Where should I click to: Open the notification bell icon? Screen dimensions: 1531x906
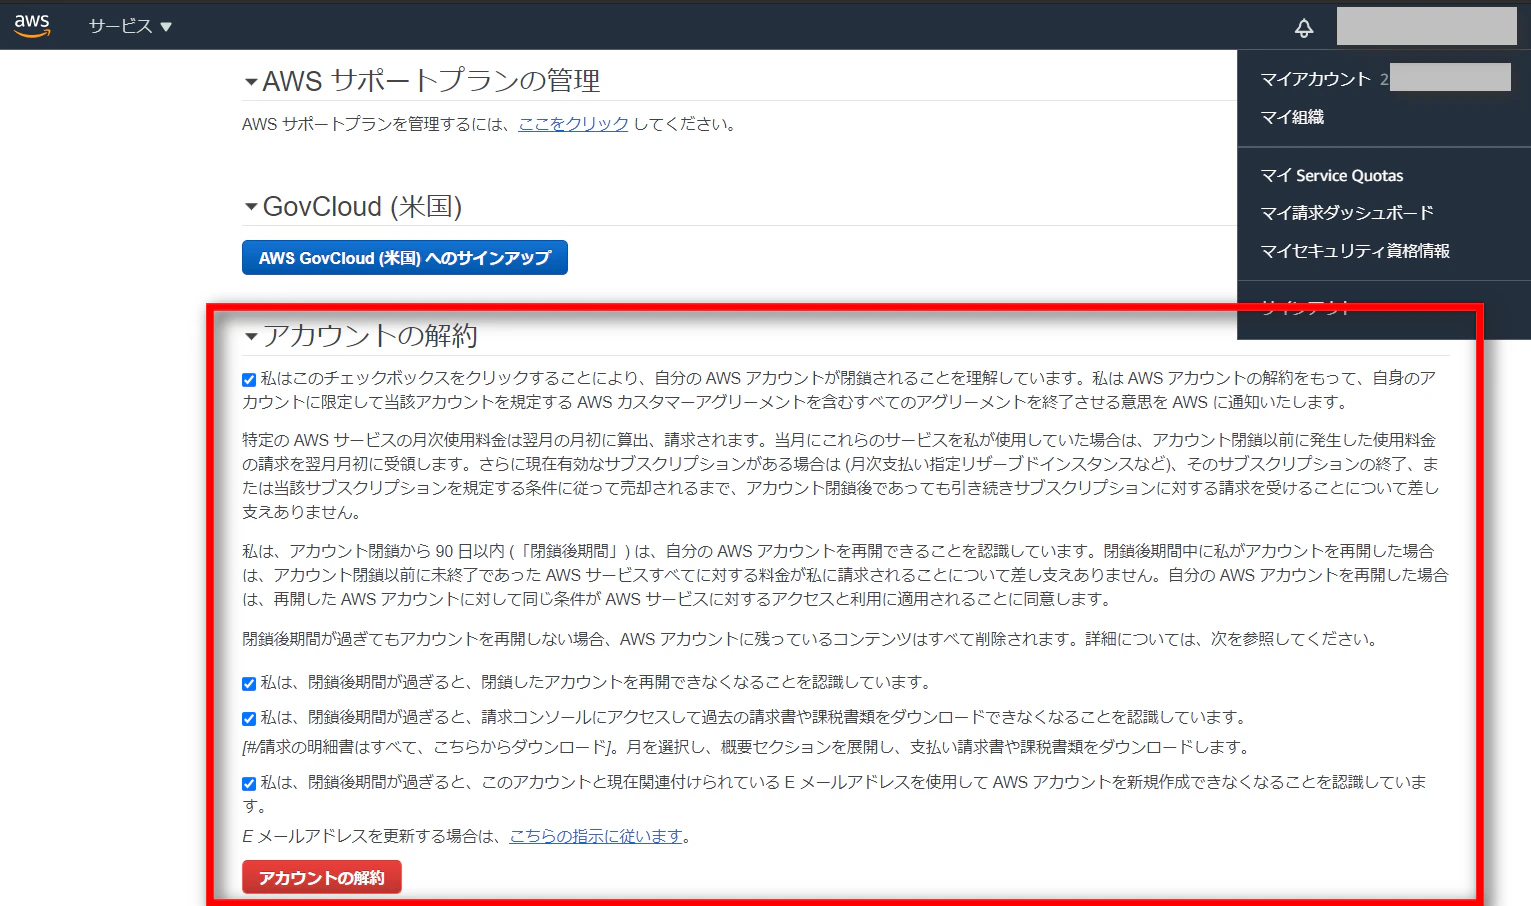click(x=1304, y=28)
